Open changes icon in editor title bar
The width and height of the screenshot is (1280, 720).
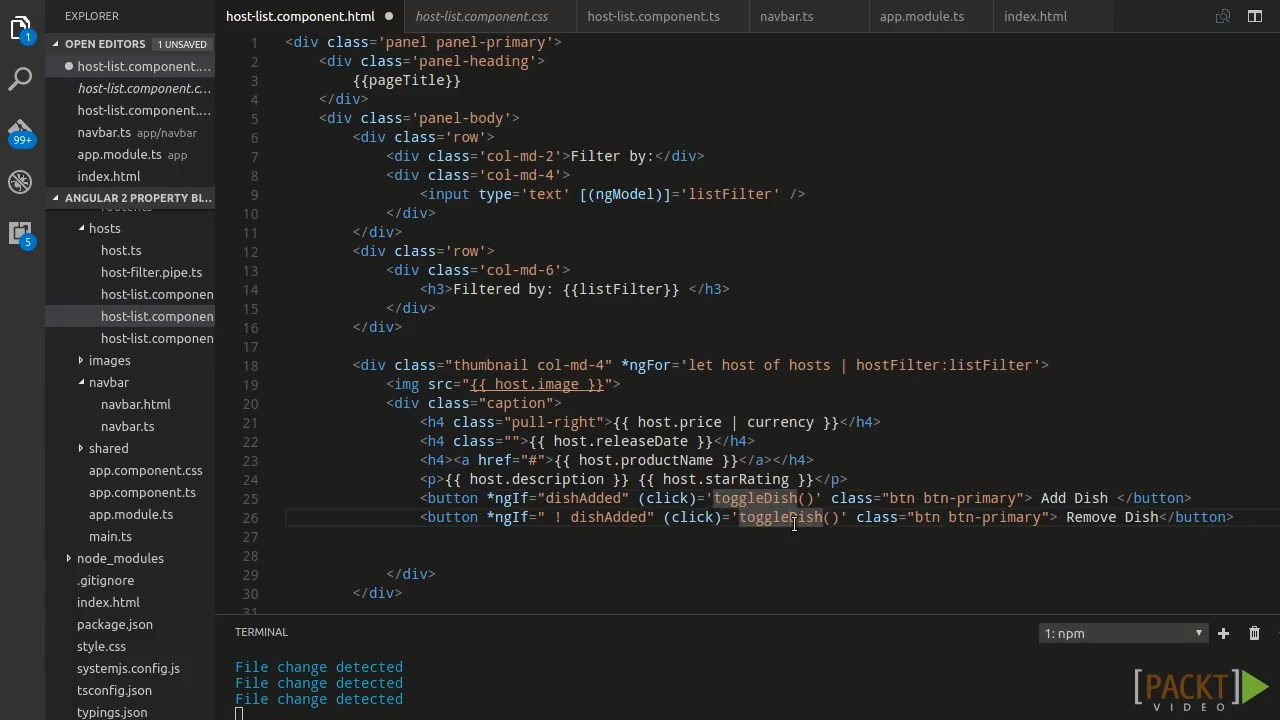pos(1222,16)
